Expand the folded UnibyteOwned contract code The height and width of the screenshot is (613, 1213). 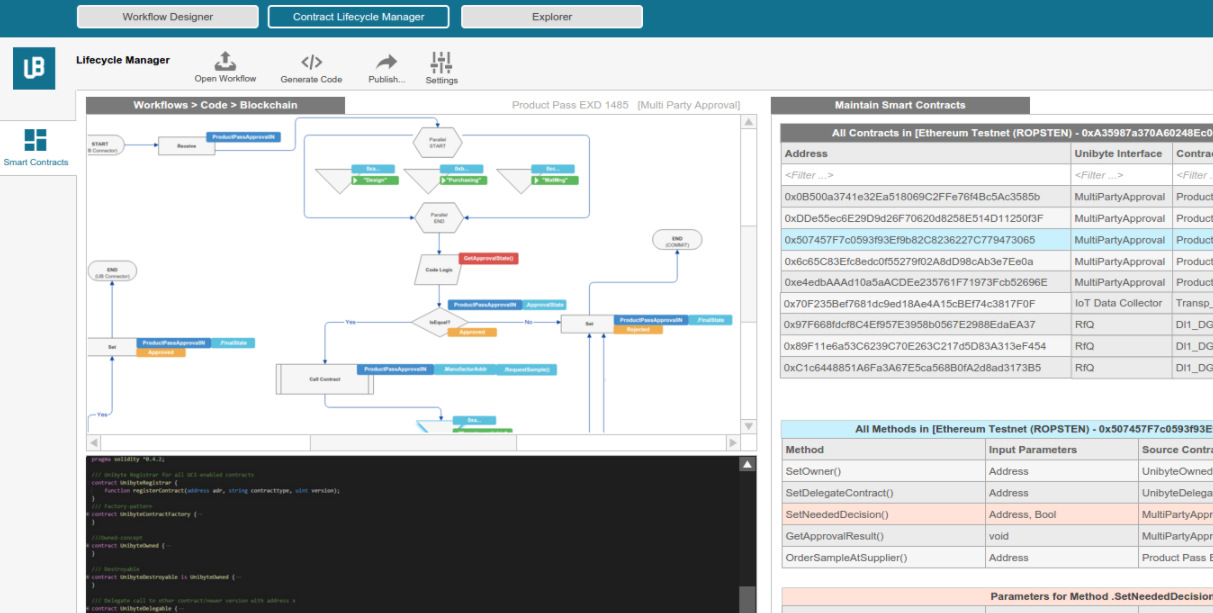[x=88, y=546]
